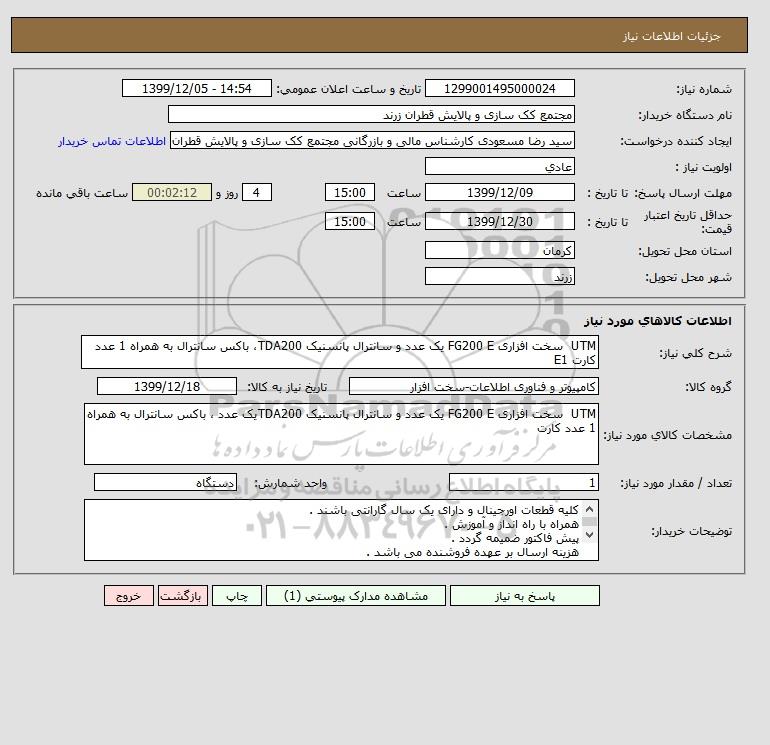This screenshot has width=770, height=745.
Task: Click the مشخصات کالای مورد نیاز text area
Action: pyautogui.click(x=341, y=434)
